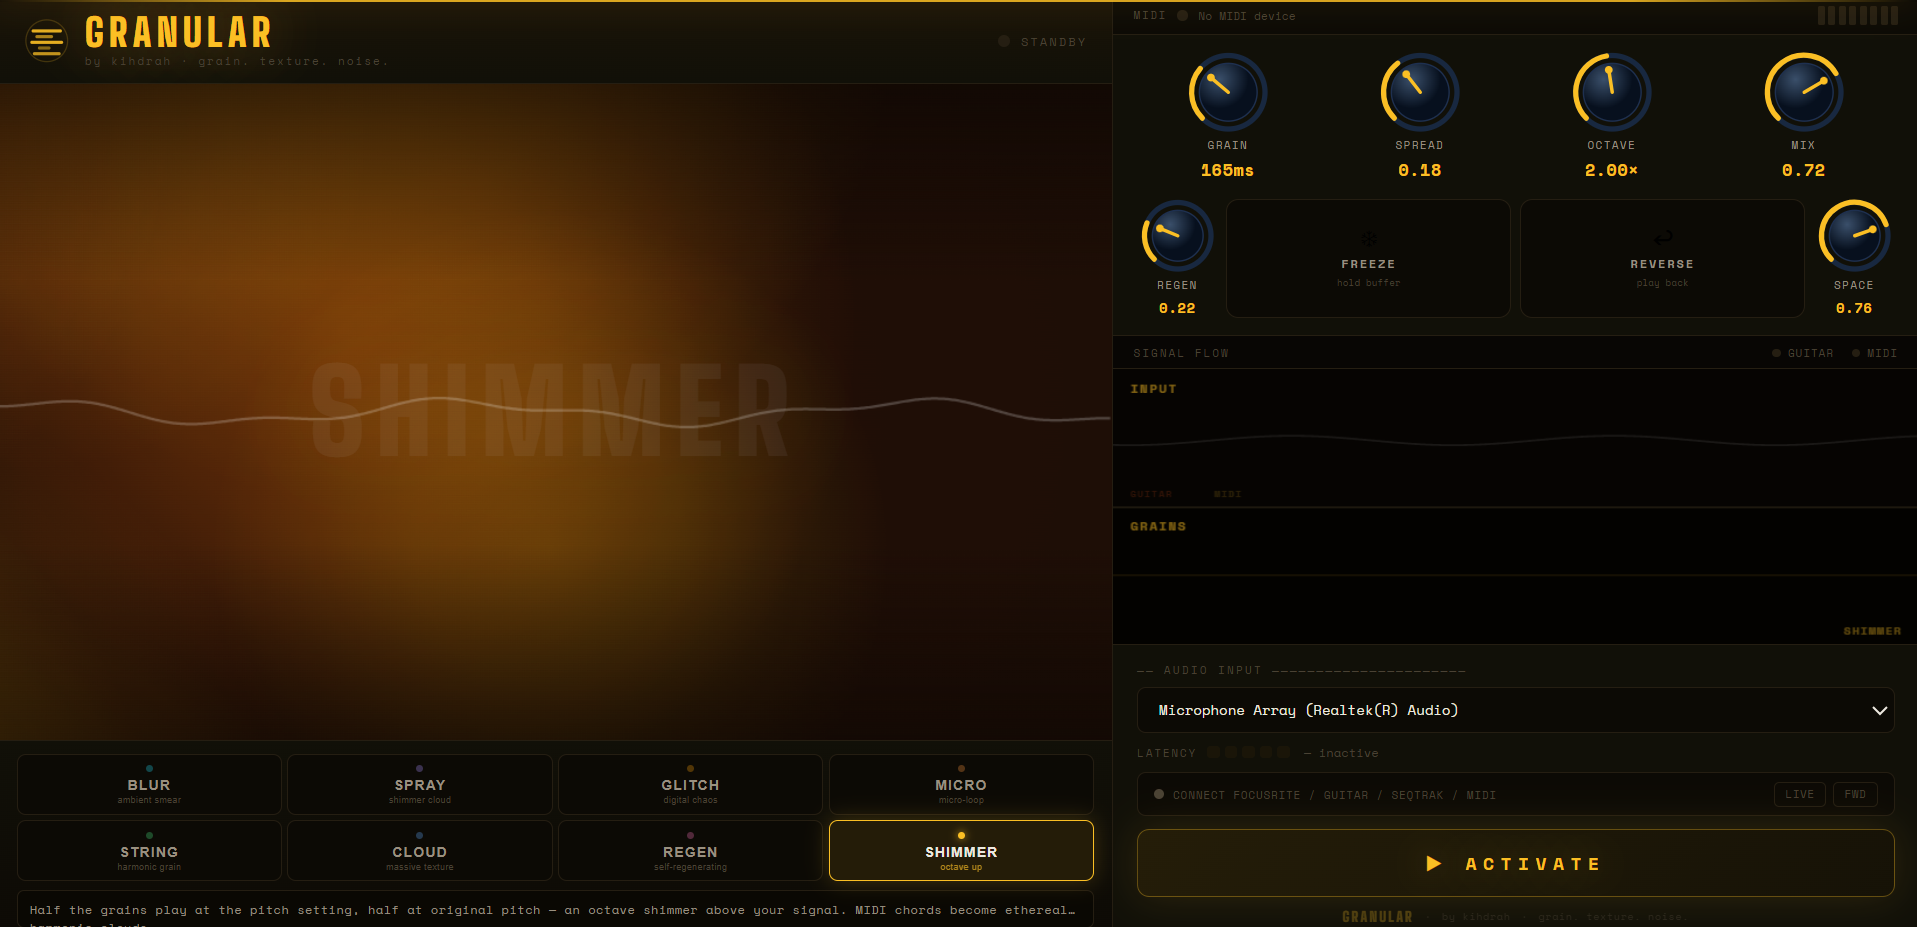Click the 0.18 spread value

(x=1419, y=171)
